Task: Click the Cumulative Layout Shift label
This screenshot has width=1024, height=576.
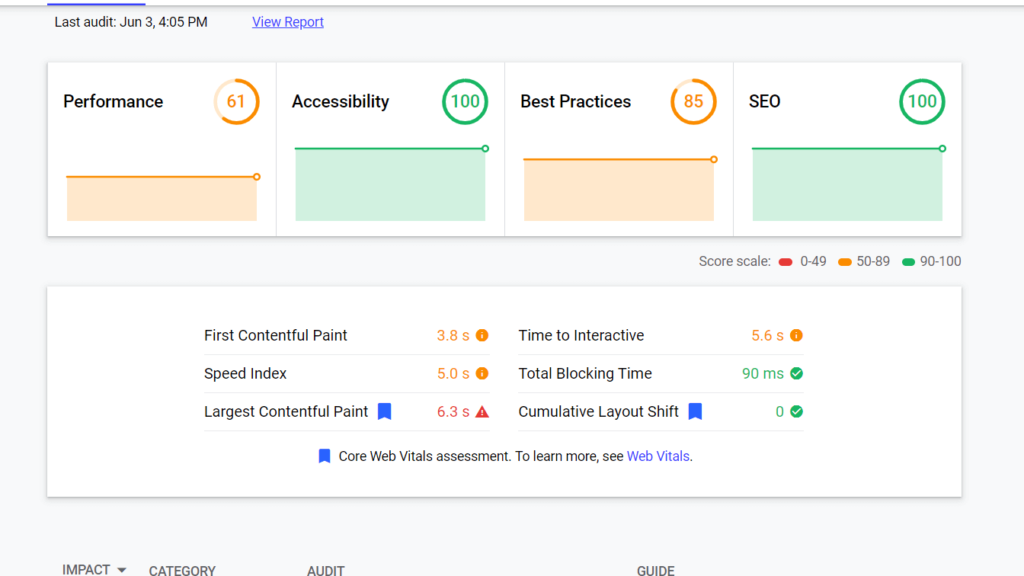Action: pos(598,411)
